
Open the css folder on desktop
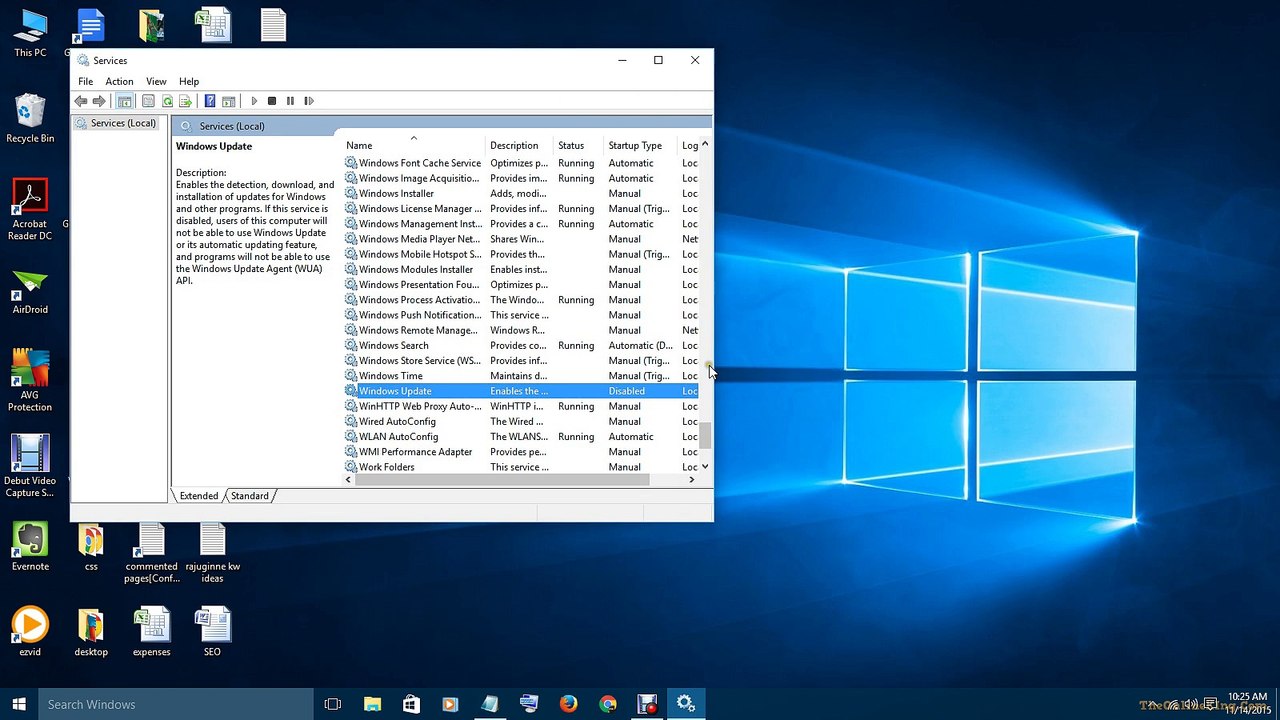[91, 547]
